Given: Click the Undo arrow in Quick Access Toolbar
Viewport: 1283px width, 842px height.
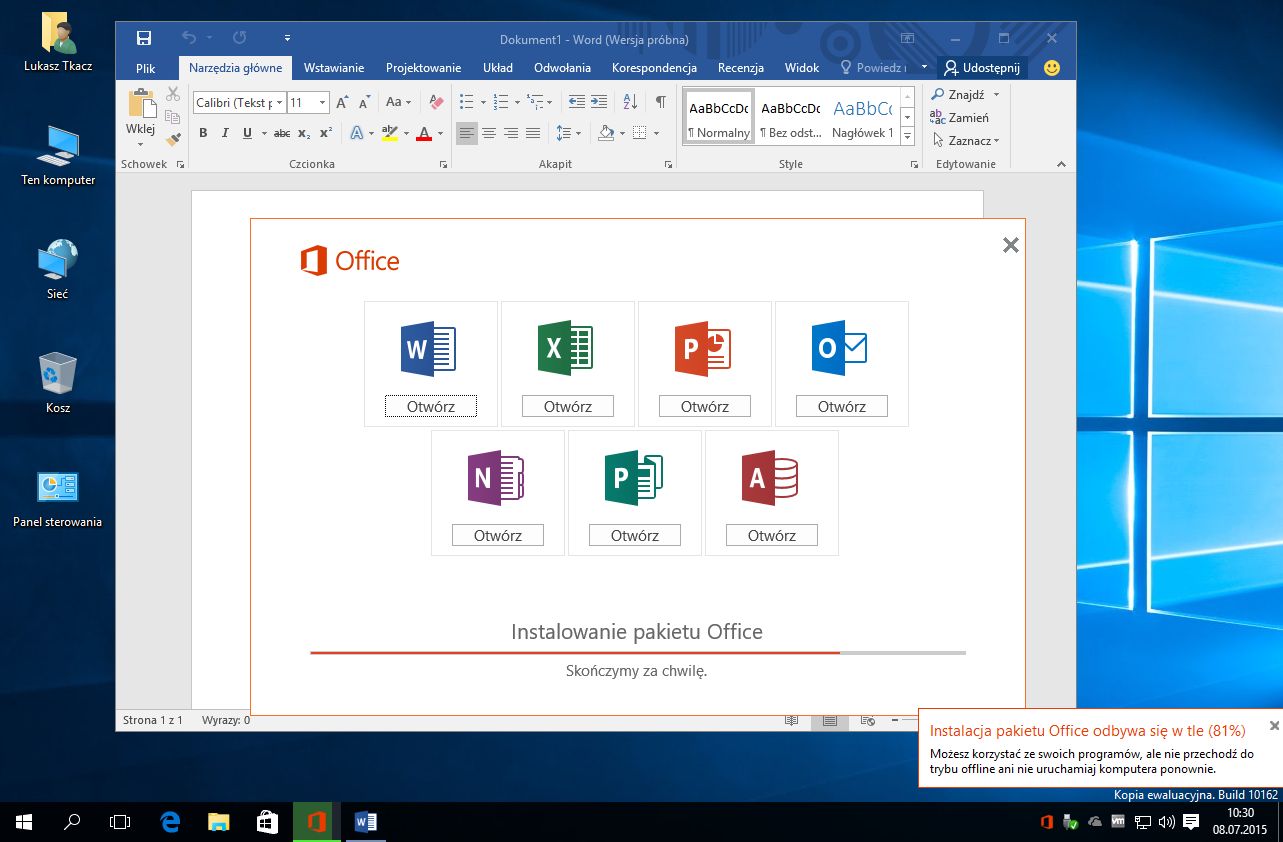Looking at the screenshot, I should click(x=189, y=38).
